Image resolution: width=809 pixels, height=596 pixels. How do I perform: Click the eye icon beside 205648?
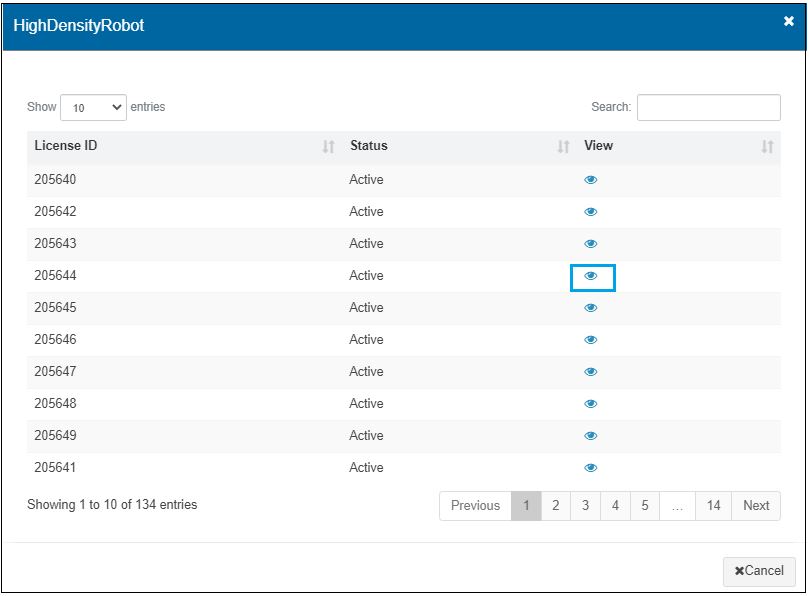point(591,403)
